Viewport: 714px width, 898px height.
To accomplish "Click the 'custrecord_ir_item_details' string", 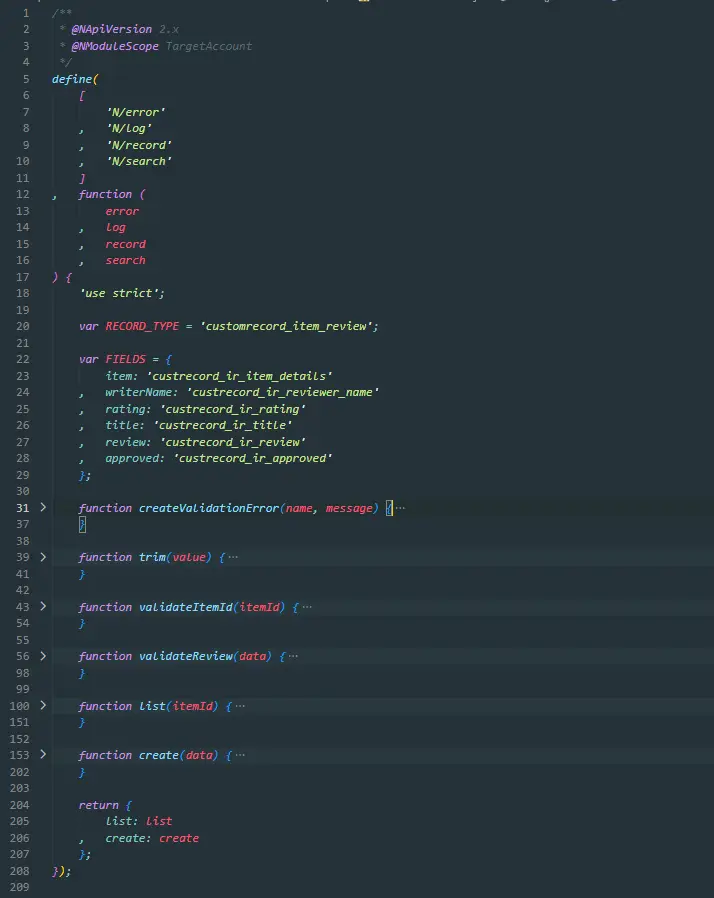I will [240, 376].
